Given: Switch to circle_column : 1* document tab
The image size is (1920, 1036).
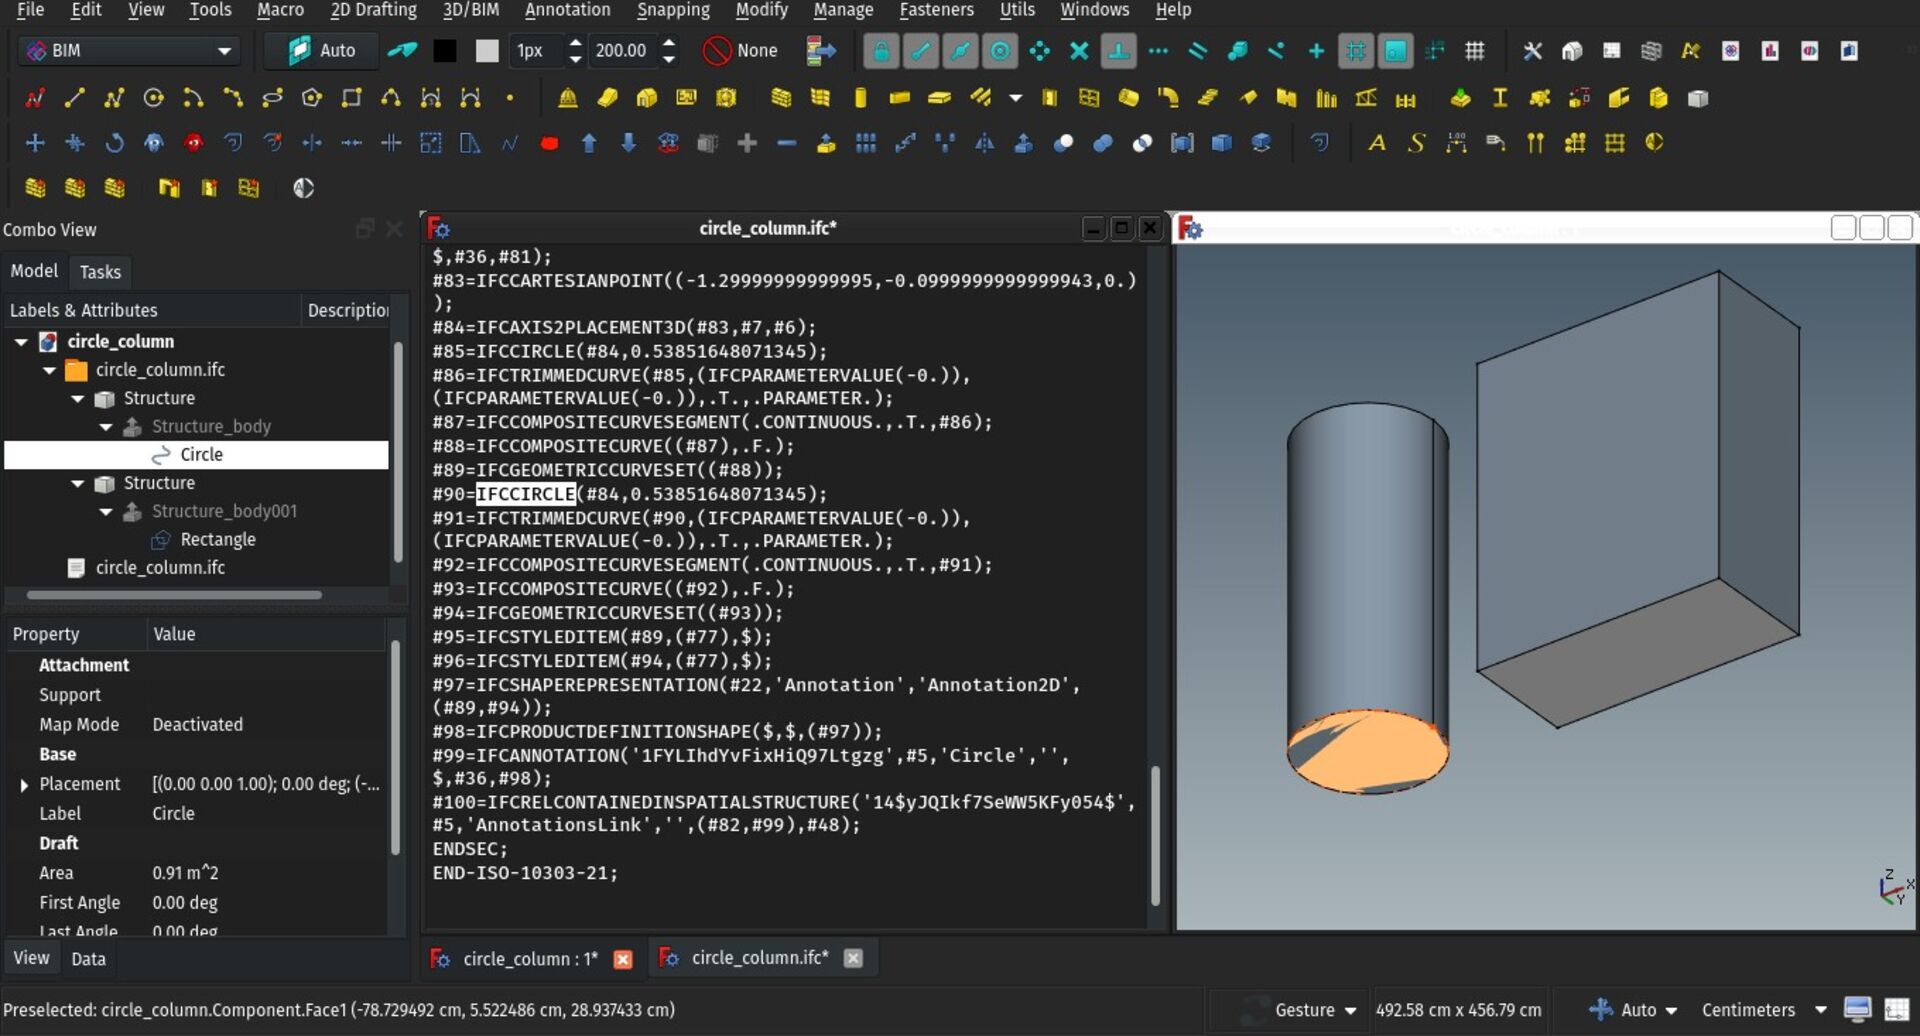Looking at the screenshot, I should pos(530,959).
